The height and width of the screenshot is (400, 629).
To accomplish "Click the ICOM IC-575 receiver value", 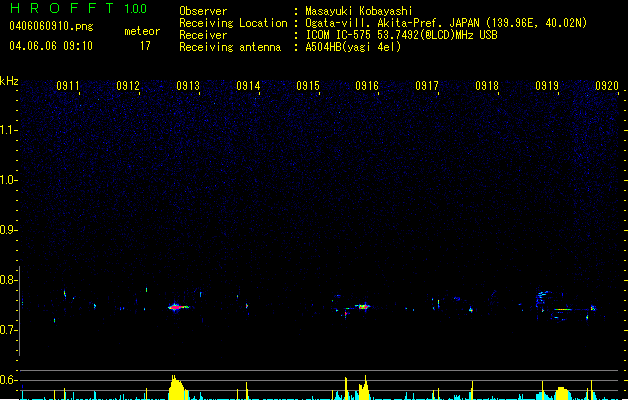I will (x=401, y=35).
